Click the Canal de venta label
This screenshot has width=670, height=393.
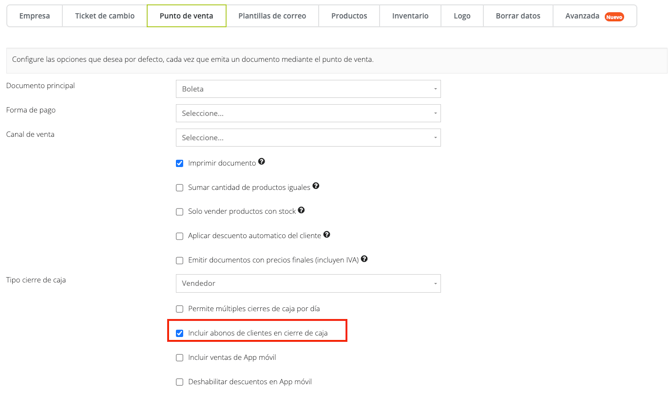30,134
